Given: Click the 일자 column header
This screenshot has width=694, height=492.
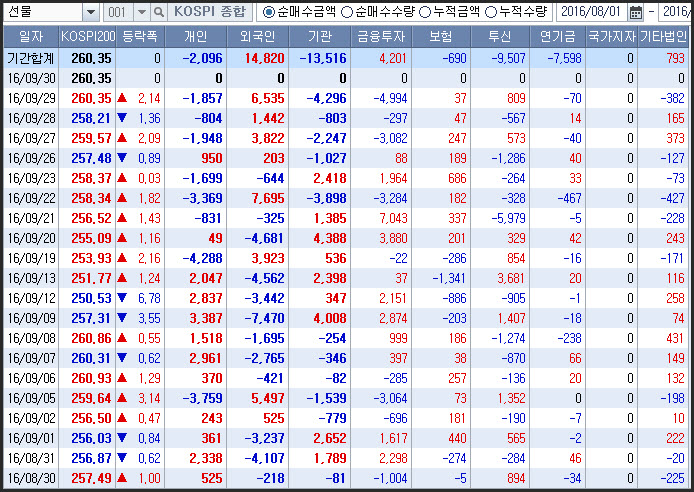Looking at the screenshot, I should [x=31, y=37].
